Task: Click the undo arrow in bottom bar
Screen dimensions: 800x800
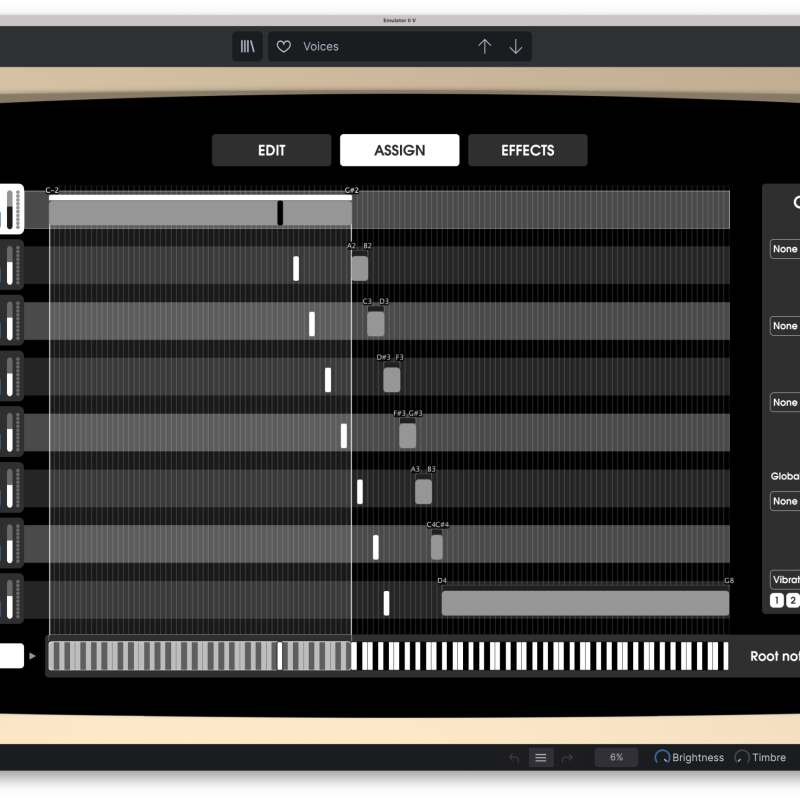Action: pos(514,758)
